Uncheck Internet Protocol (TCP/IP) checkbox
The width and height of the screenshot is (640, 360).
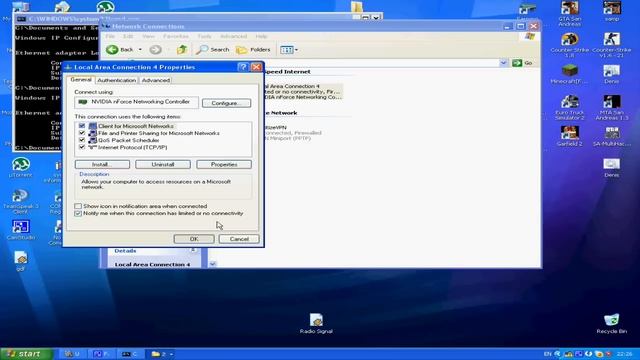point(82,147)
